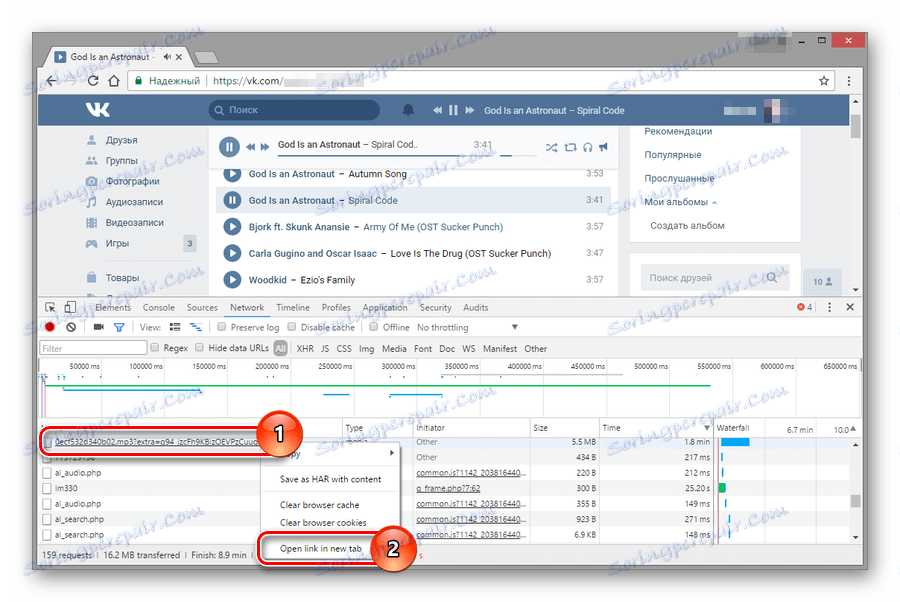This screenshot has height=602, width=900.
Task: Enable Hide data URLs checkbox
Action: [x=199, y=347]
